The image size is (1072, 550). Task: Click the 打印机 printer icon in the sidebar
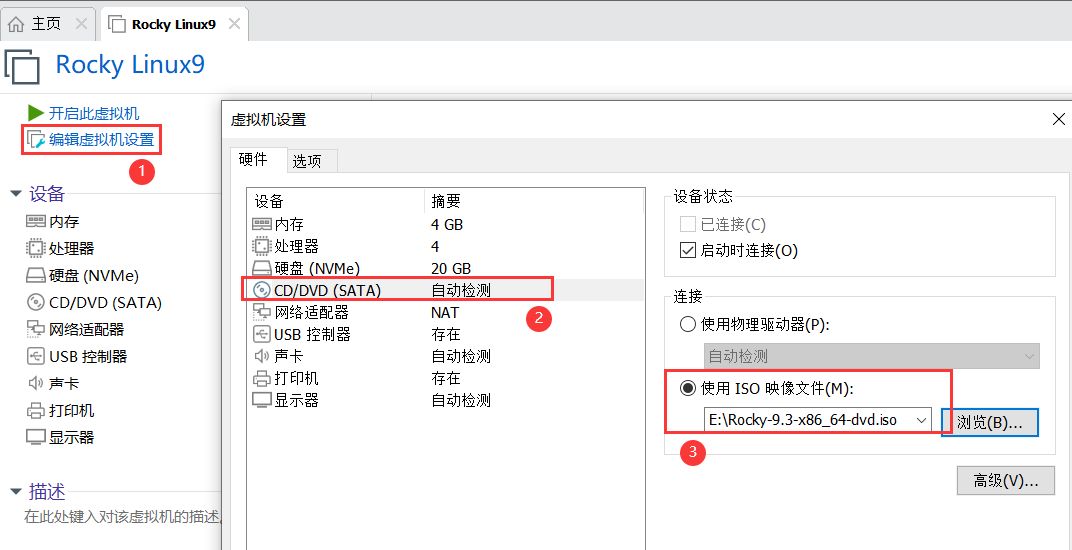[x=36, y=410]
